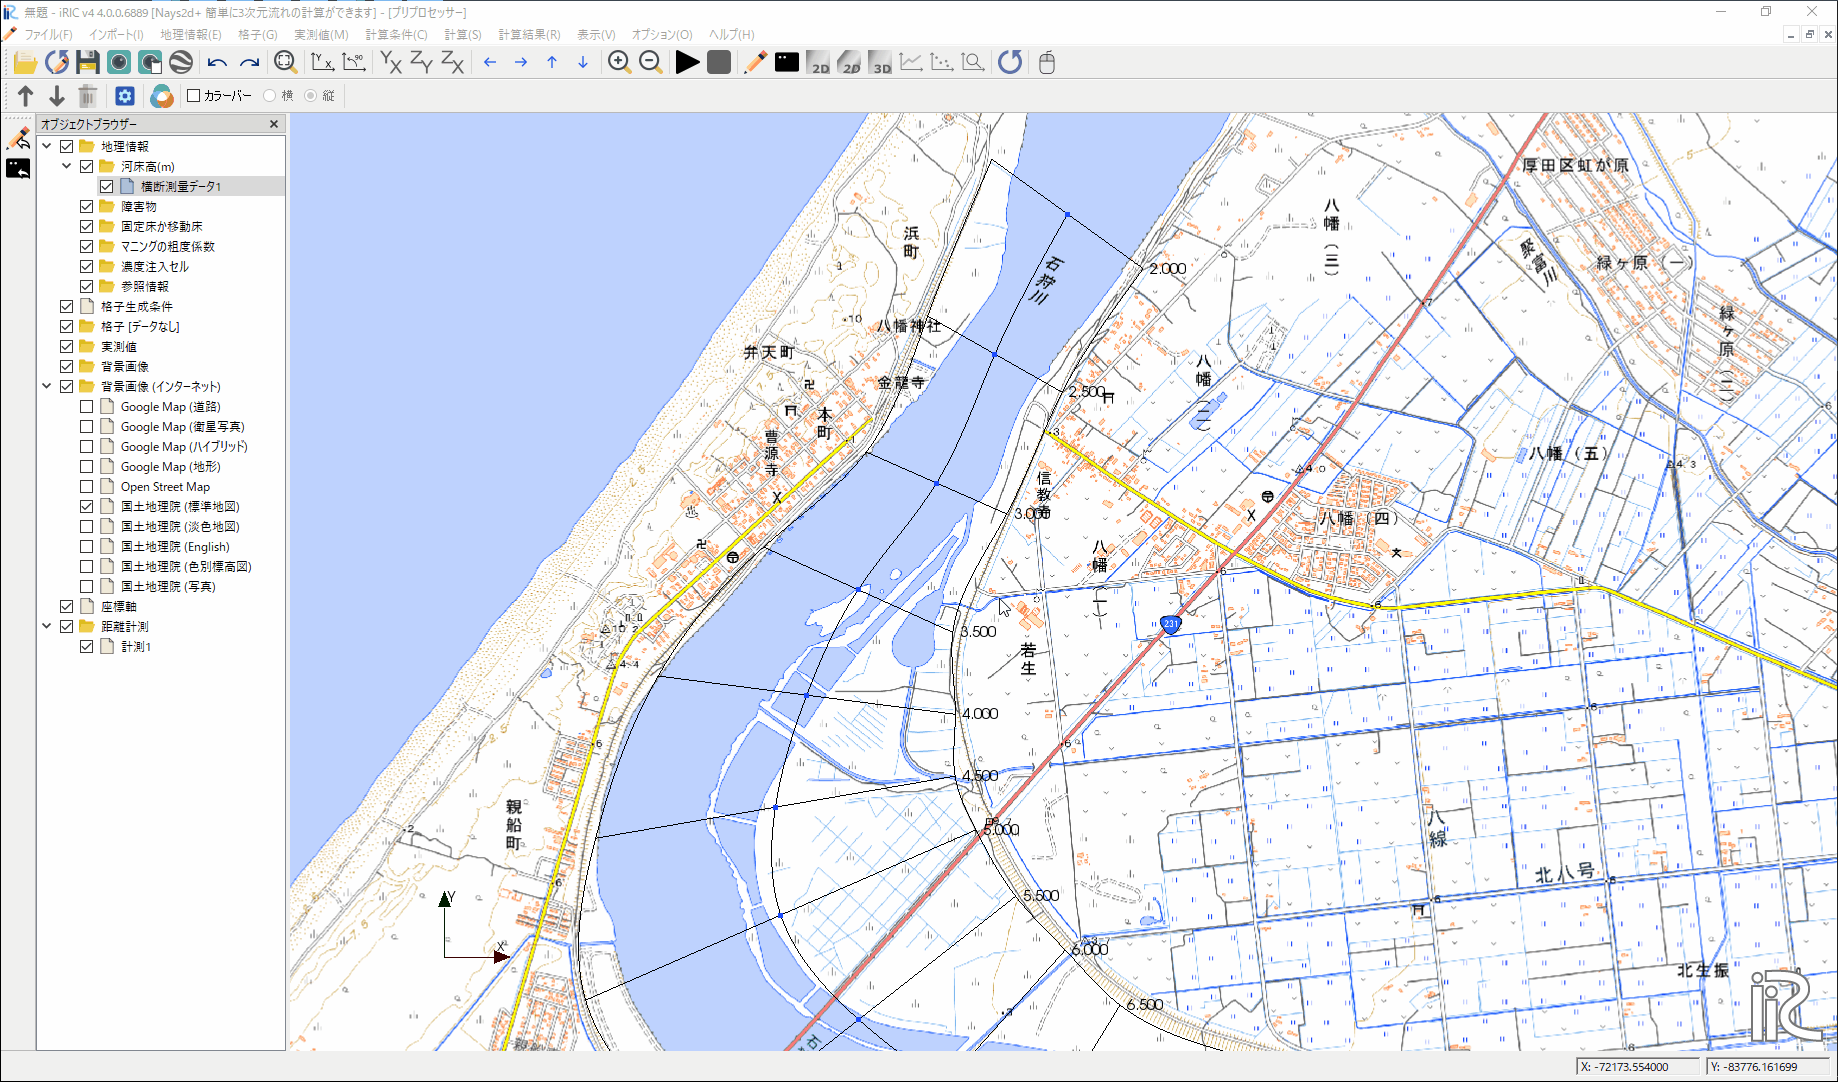
Task: Select the ZX plane view icon
Action: pos(453,62)
